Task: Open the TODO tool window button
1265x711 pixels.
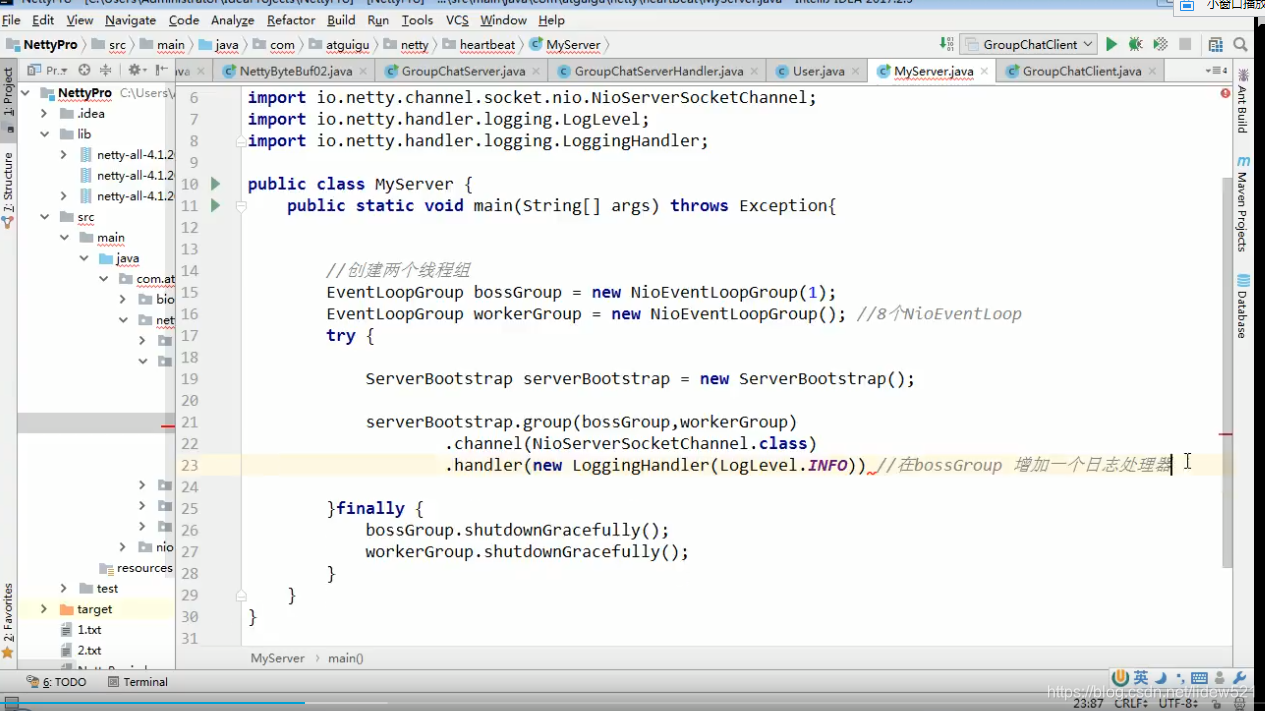Action: coord(57,682)
